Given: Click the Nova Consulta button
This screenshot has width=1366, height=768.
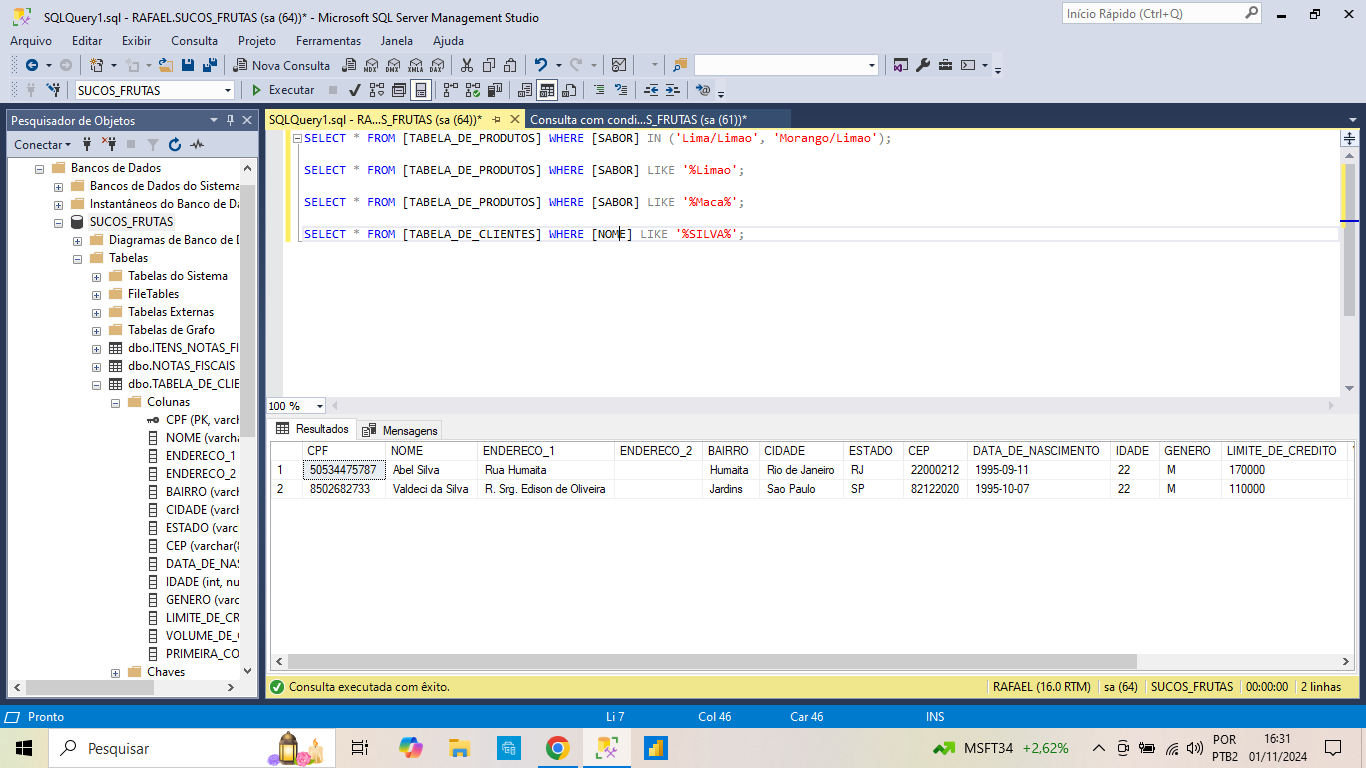Looking at the screenshot, I should coord(282,65).
